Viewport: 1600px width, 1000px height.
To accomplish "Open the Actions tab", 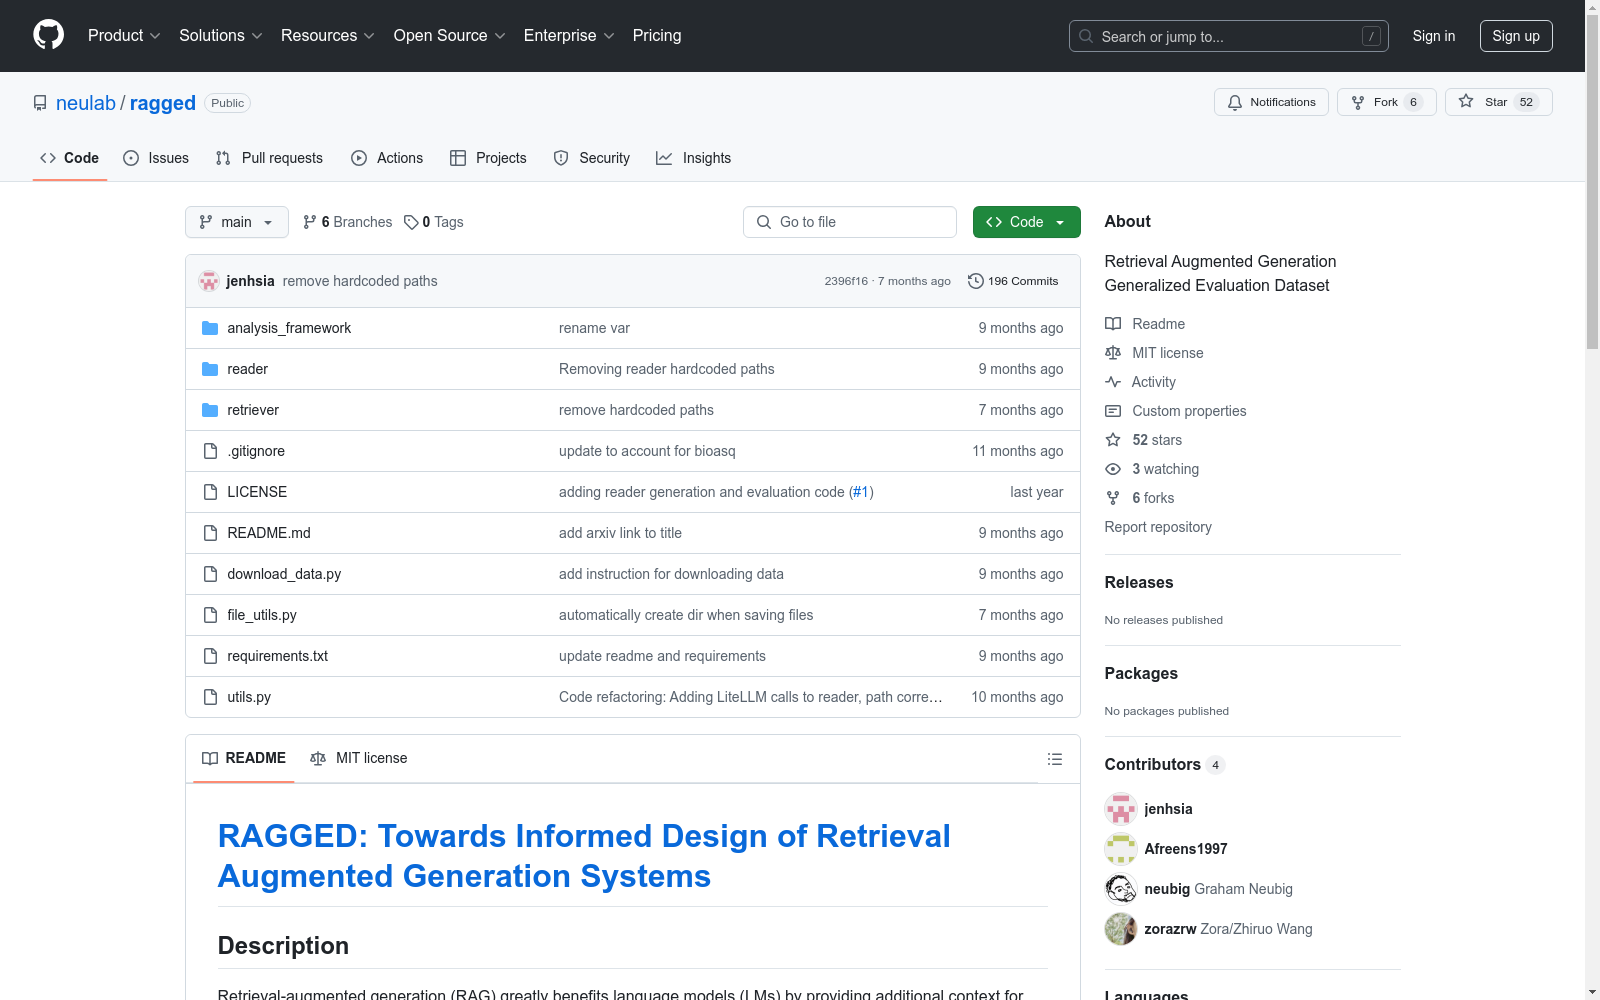I will pos(387,158).
